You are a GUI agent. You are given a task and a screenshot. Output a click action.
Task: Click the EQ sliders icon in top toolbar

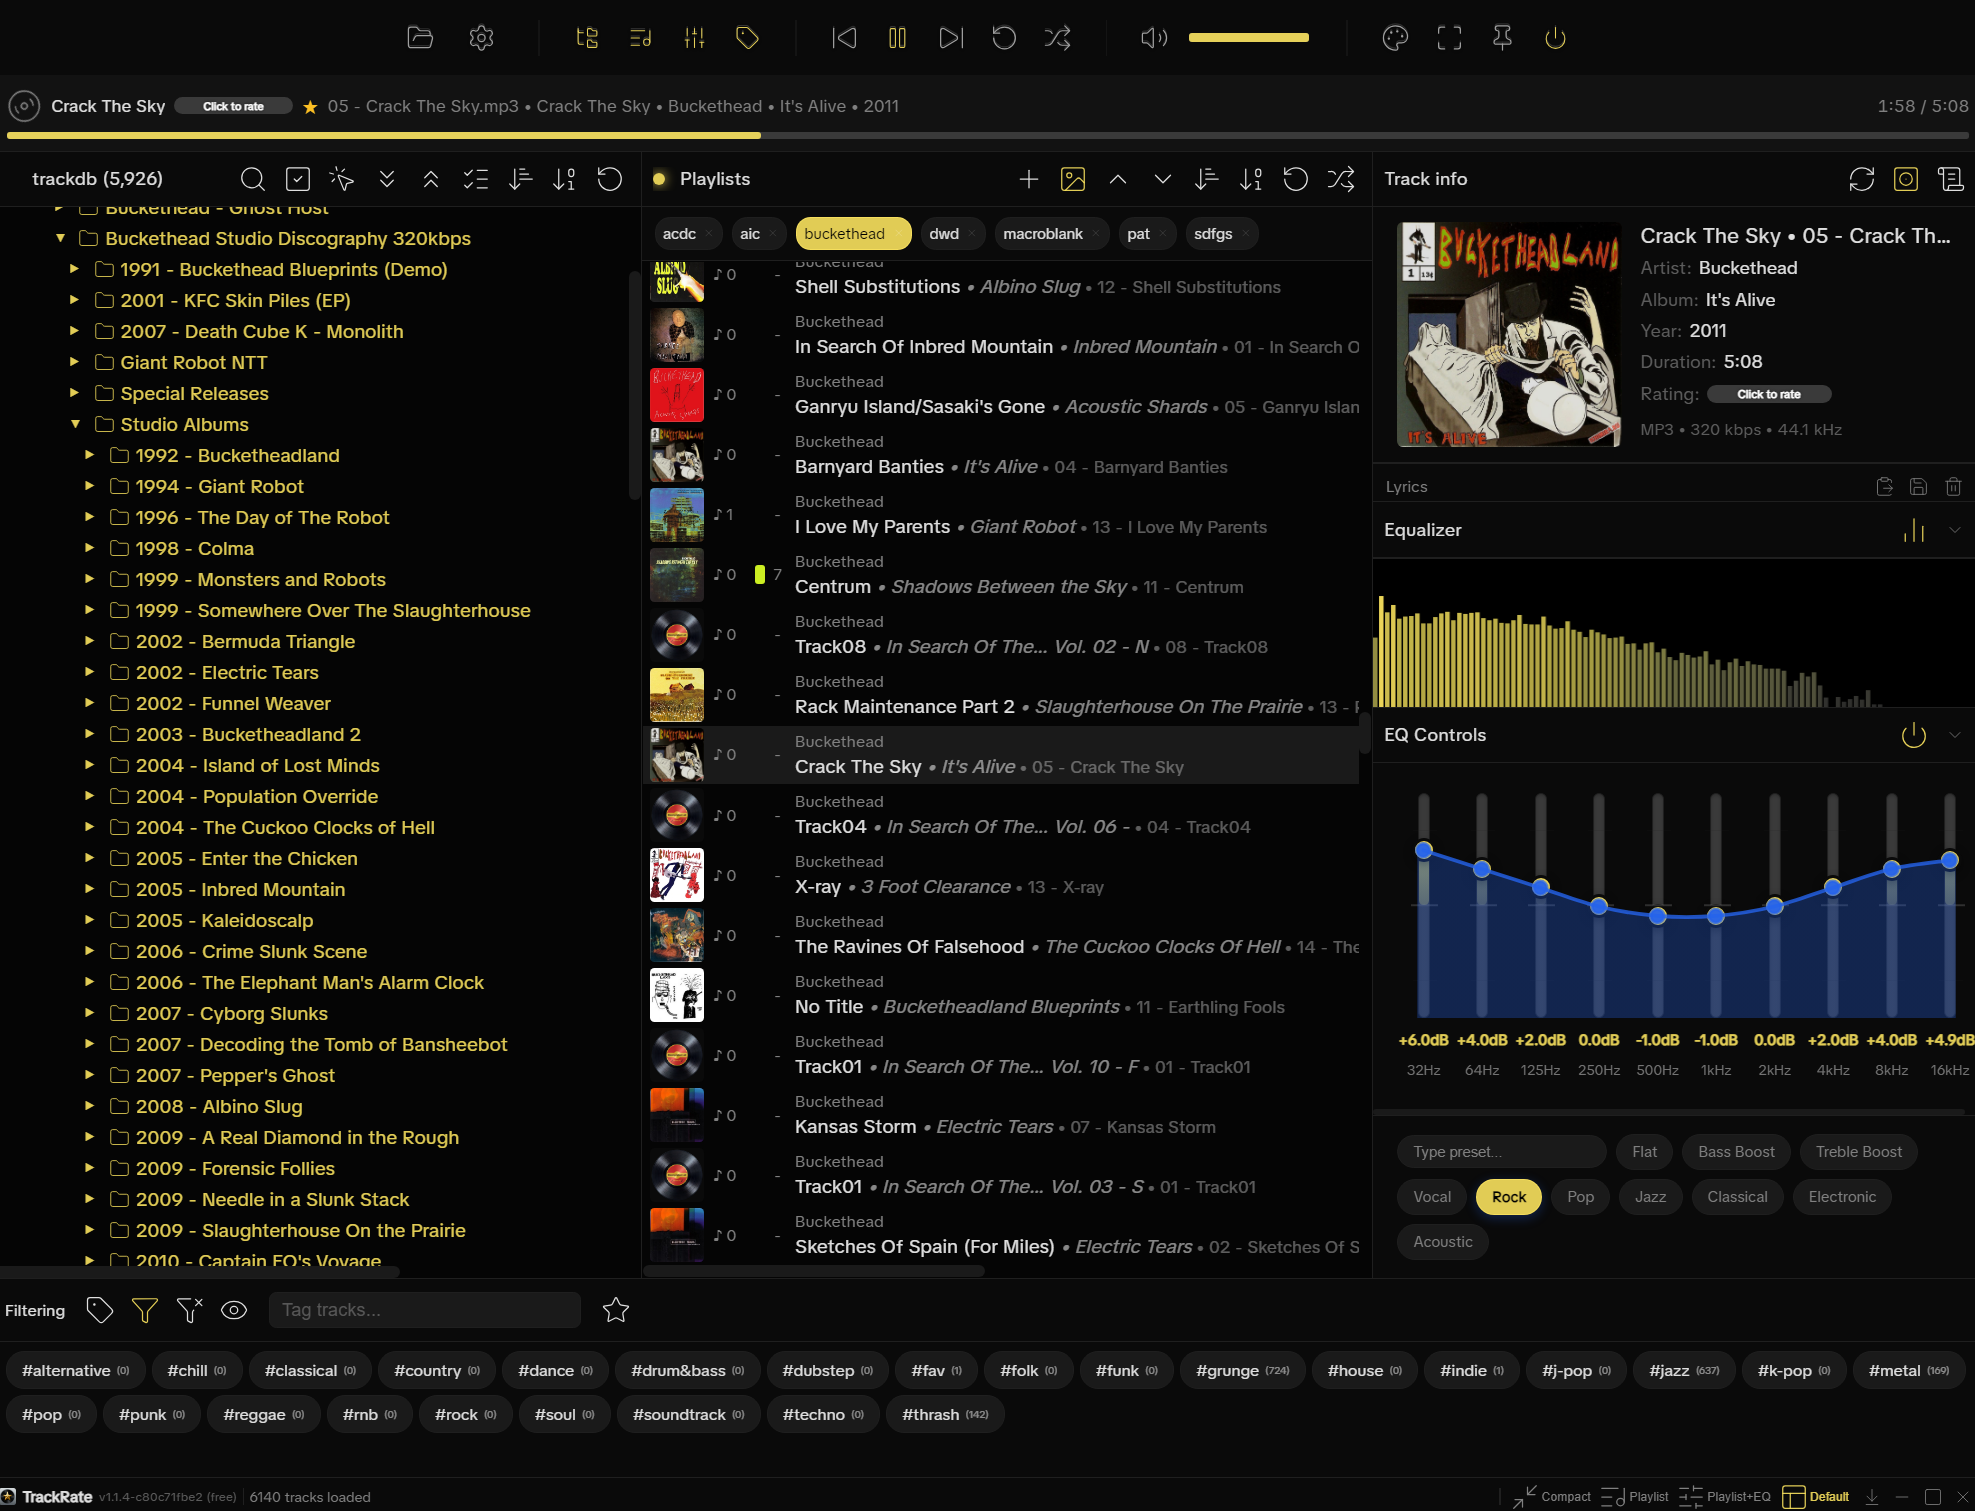click(x=694, y=38)
